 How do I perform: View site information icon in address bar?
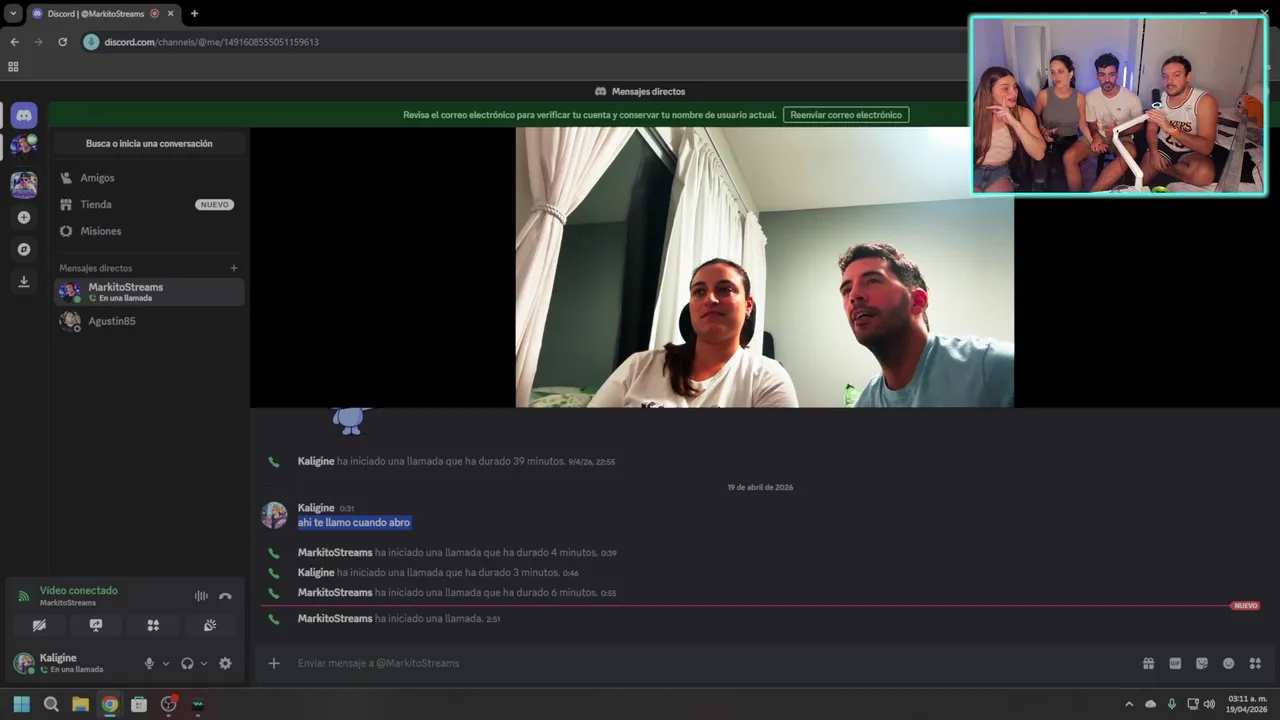(x=91, y=42)
